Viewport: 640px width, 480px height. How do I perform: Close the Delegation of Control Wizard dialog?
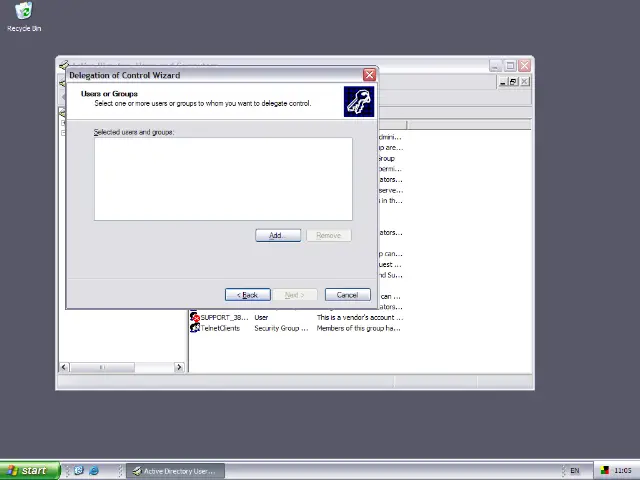click(369, 75)
